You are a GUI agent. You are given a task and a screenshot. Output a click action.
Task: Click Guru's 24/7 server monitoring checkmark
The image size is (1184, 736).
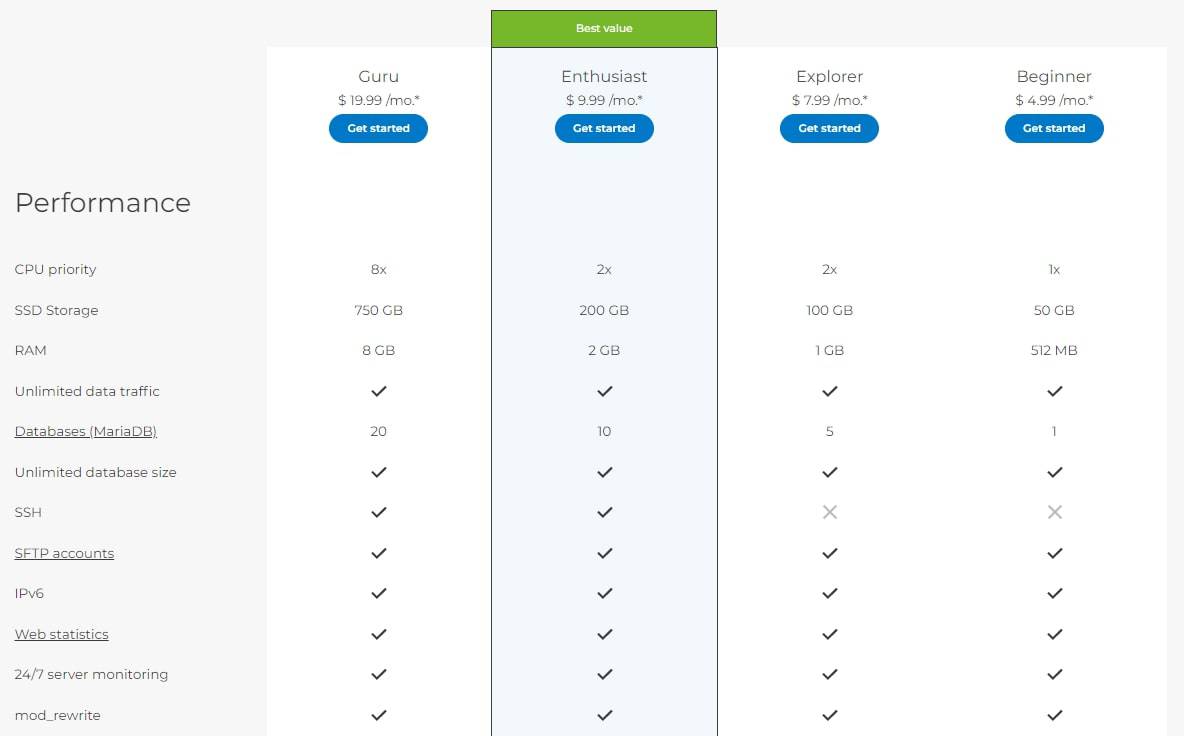pyautogui.click(x=379, y=674)
